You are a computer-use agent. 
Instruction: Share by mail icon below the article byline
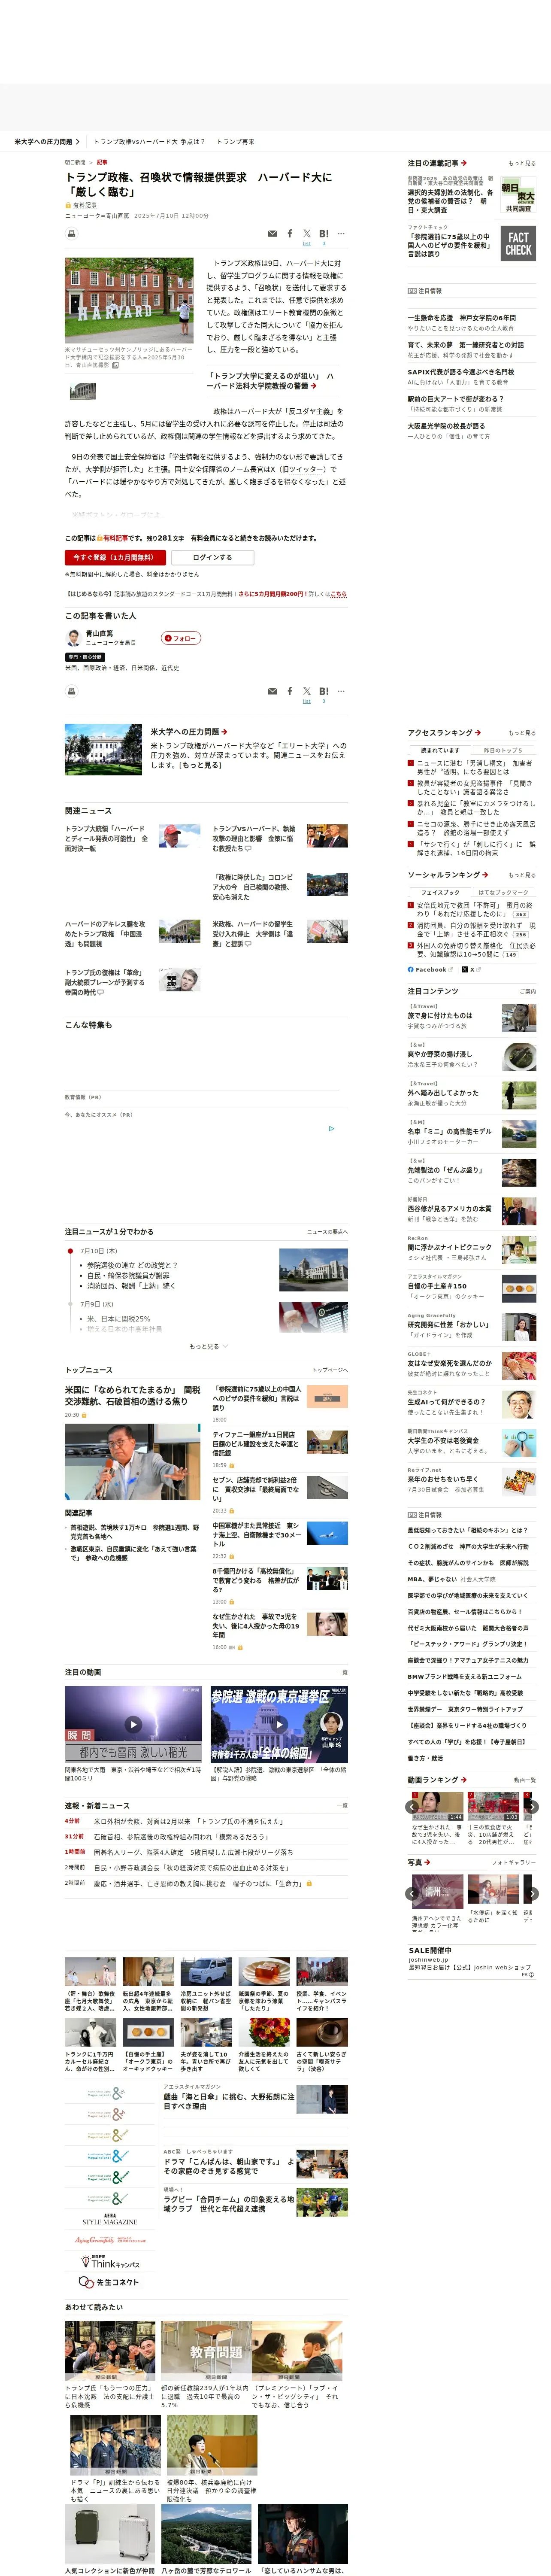[272, 234]
